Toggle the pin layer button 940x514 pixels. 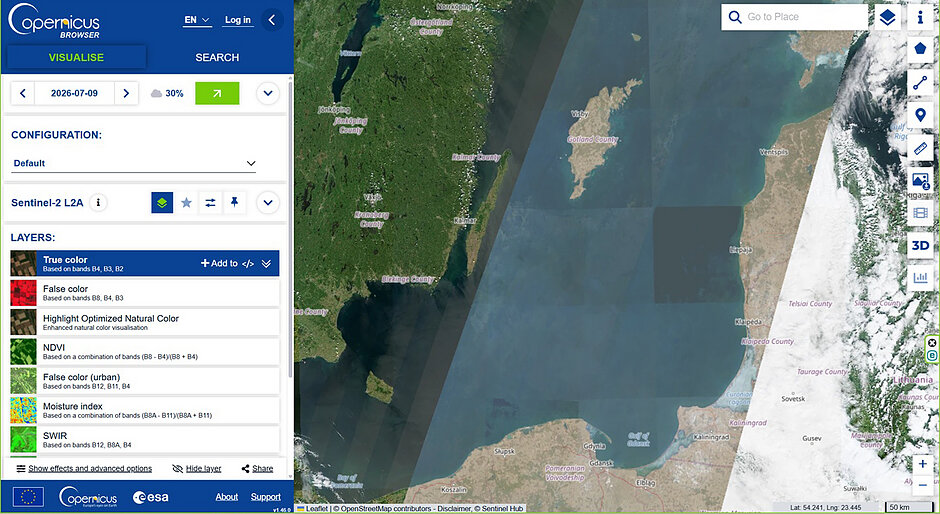point(234,203)
